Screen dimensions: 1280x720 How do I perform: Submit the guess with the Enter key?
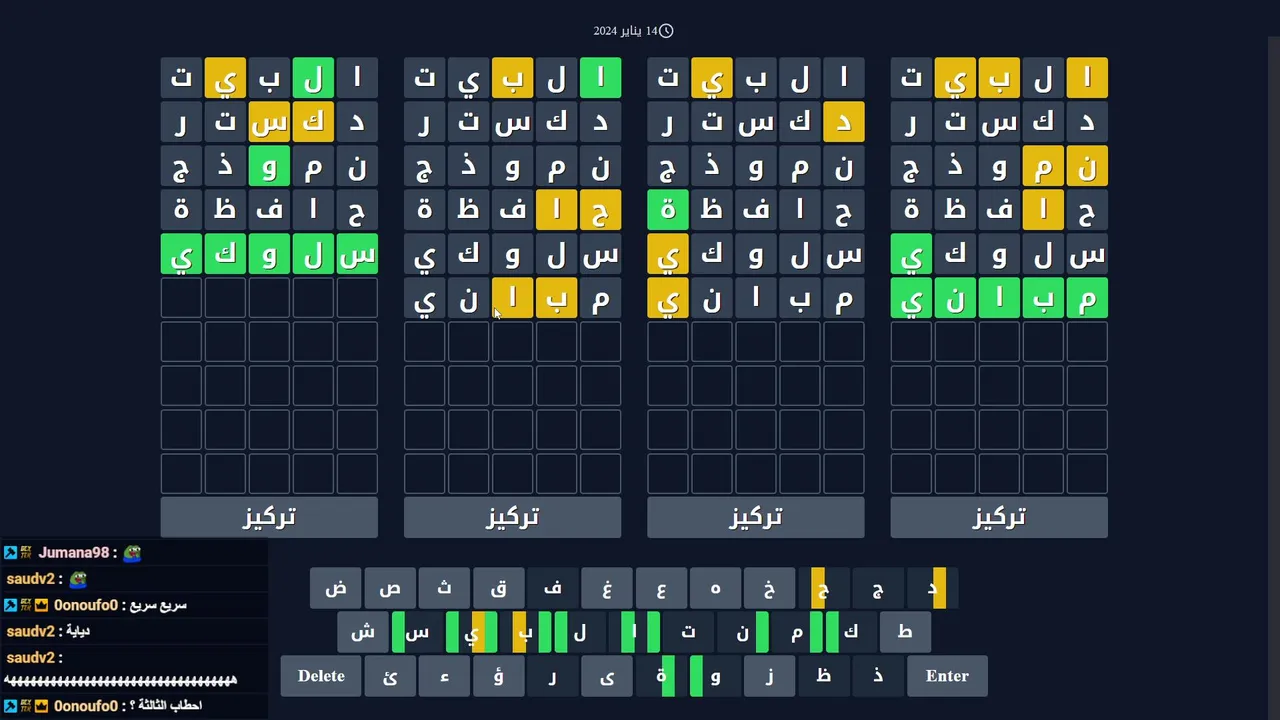click(x=947, y=676)
